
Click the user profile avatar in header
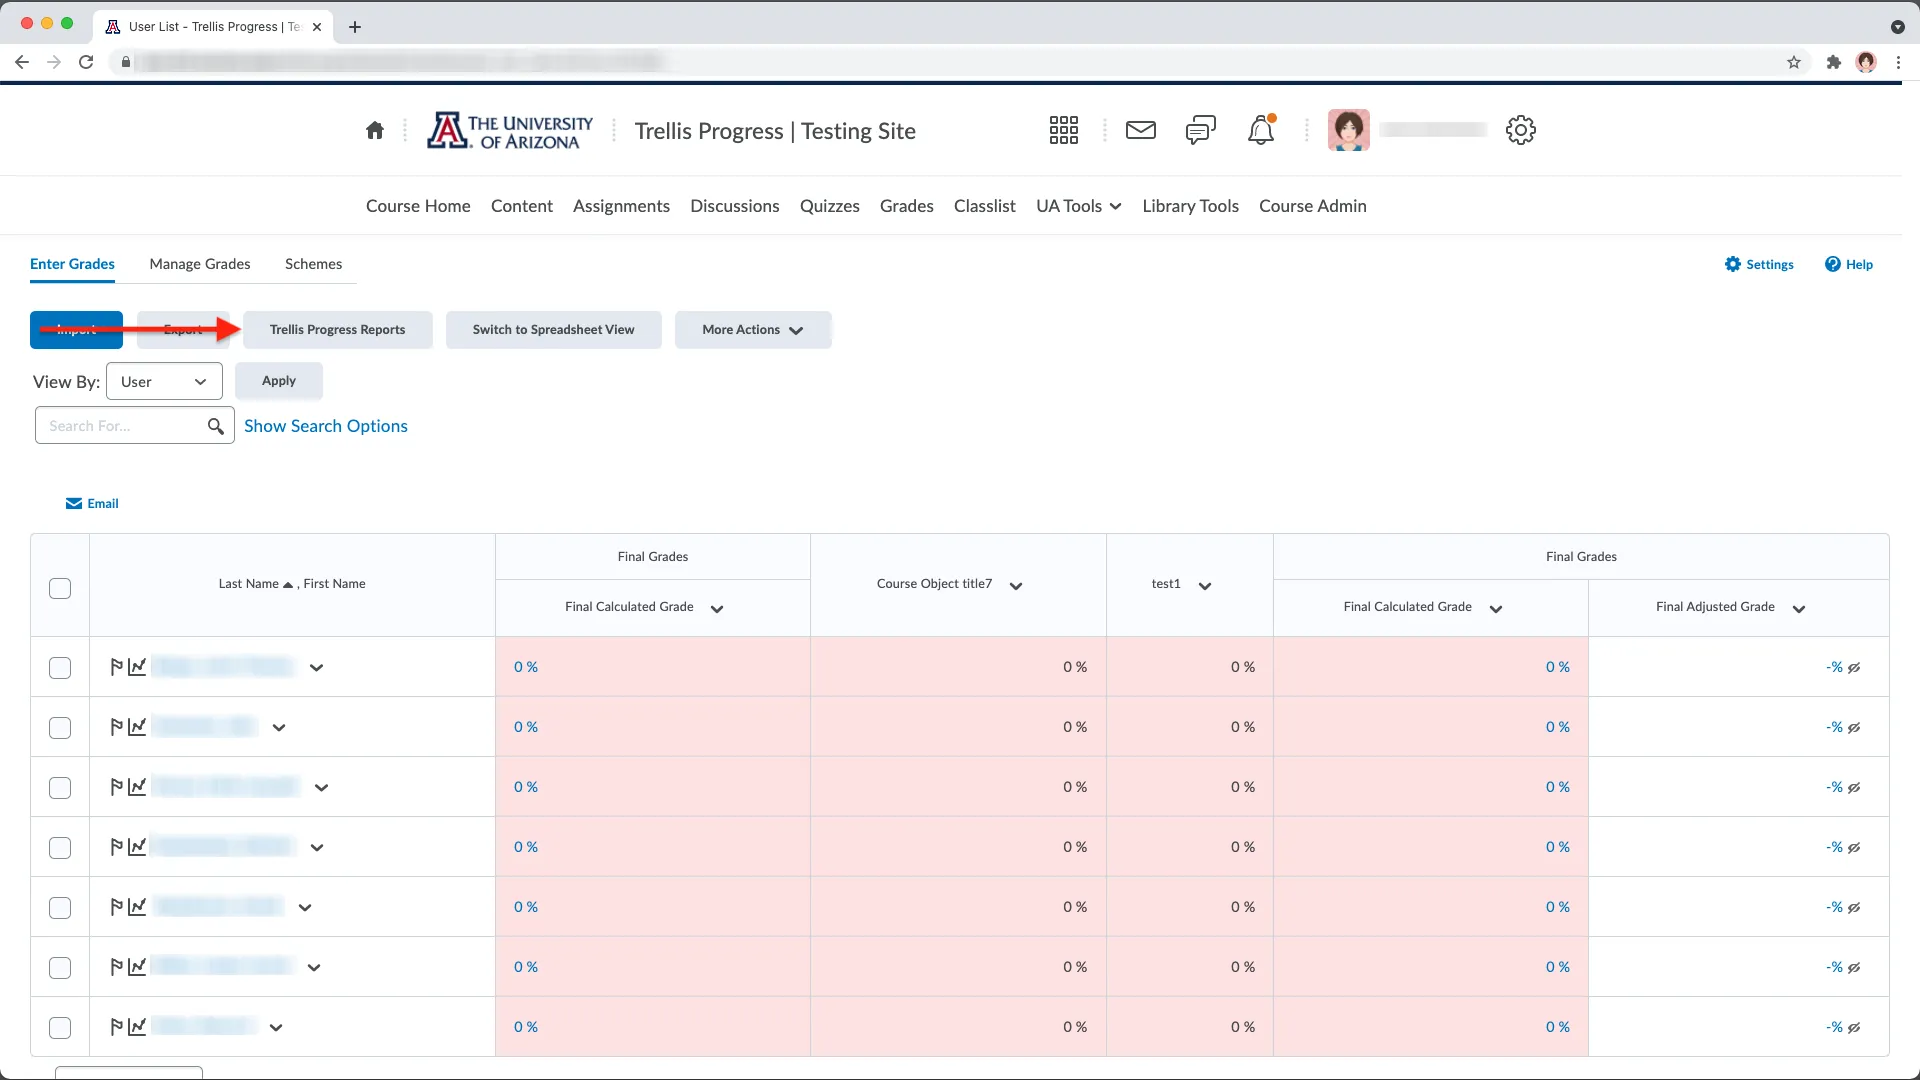[x=1348, y=130]
